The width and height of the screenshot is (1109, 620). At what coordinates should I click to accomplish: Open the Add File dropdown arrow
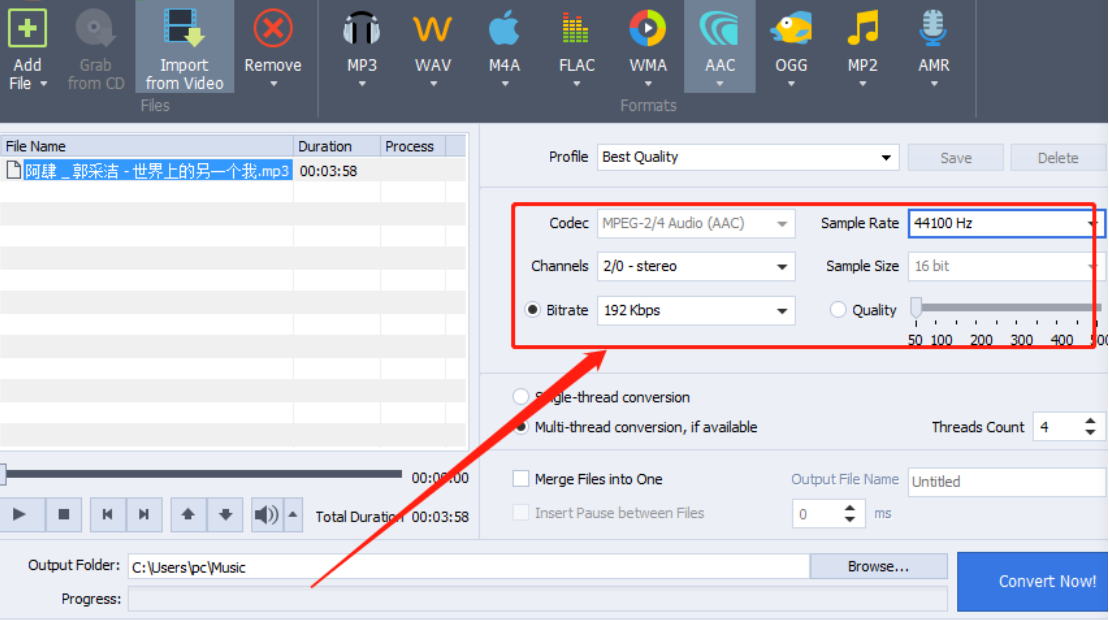43,84
